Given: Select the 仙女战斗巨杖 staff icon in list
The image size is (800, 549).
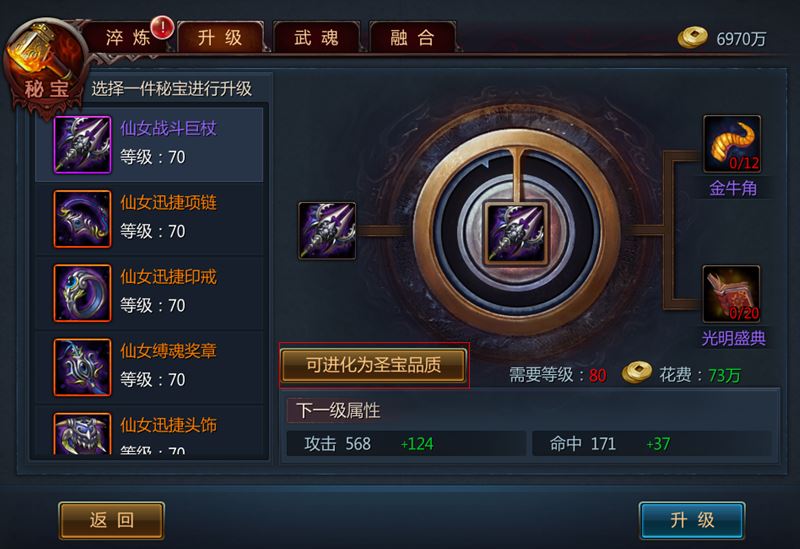Looking at the screenshot, I should tap(82, 145).
